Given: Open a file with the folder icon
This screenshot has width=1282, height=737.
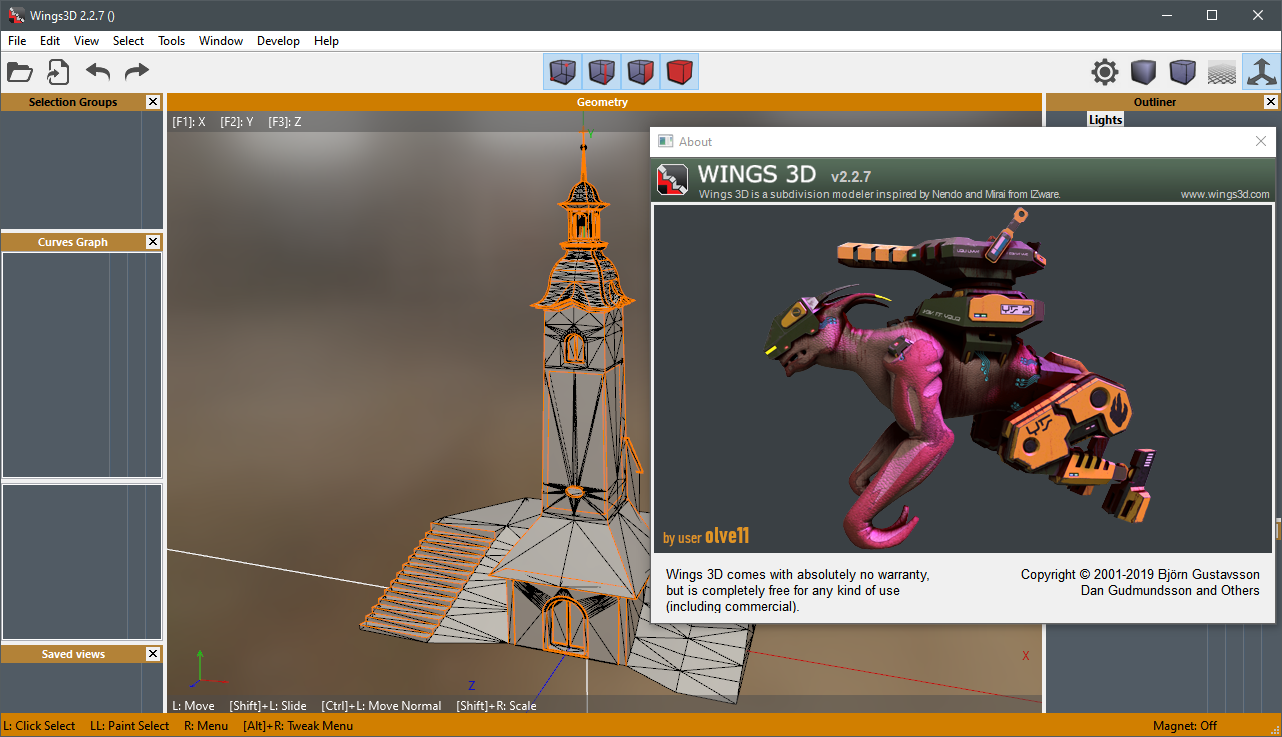Looking at the screenshot, I should point(20,72).
